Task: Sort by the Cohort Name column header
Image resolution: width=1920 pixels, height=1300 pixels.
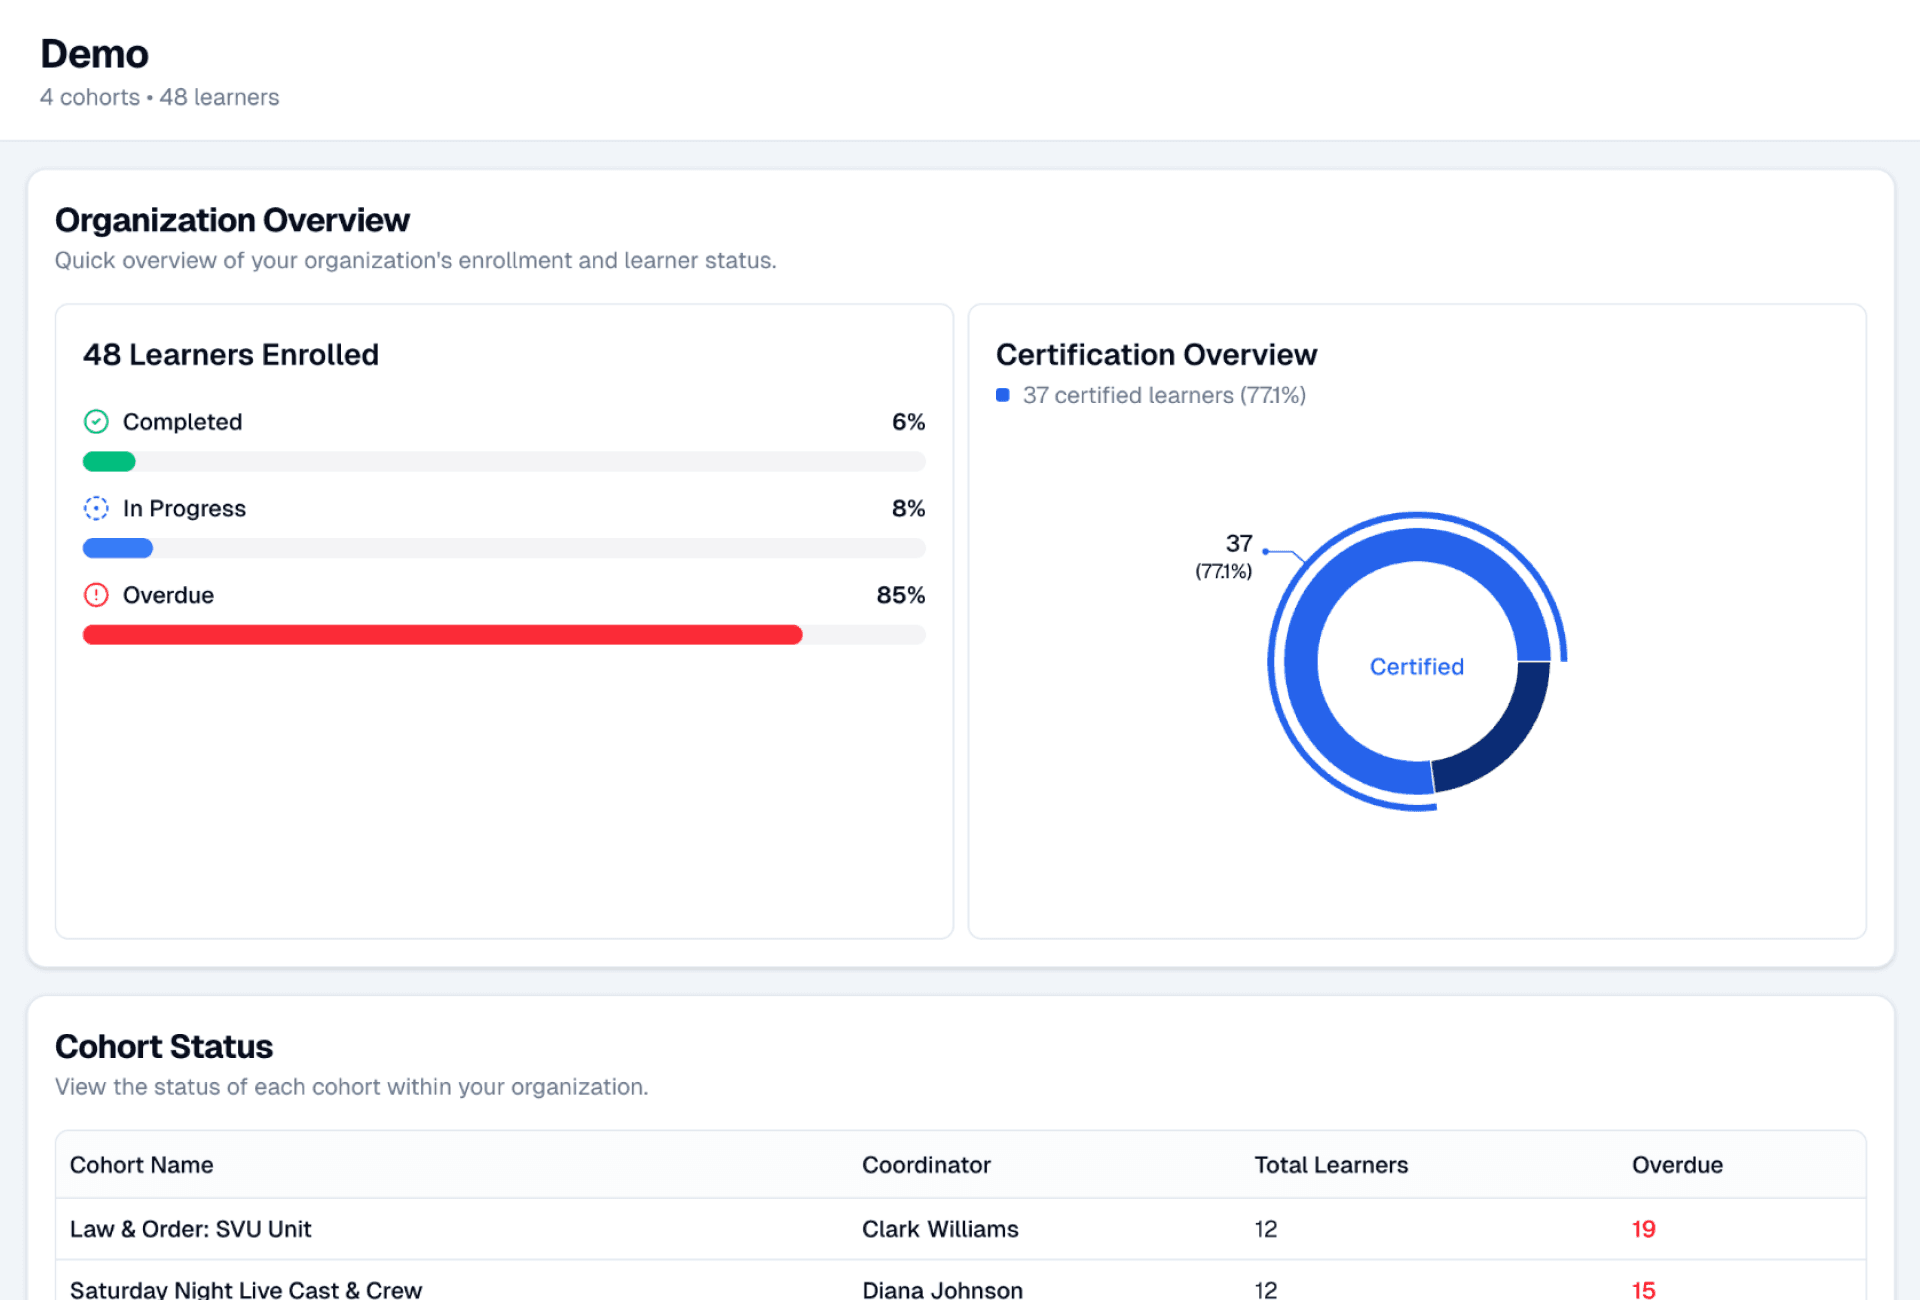Action: (x=141, y=1165)
